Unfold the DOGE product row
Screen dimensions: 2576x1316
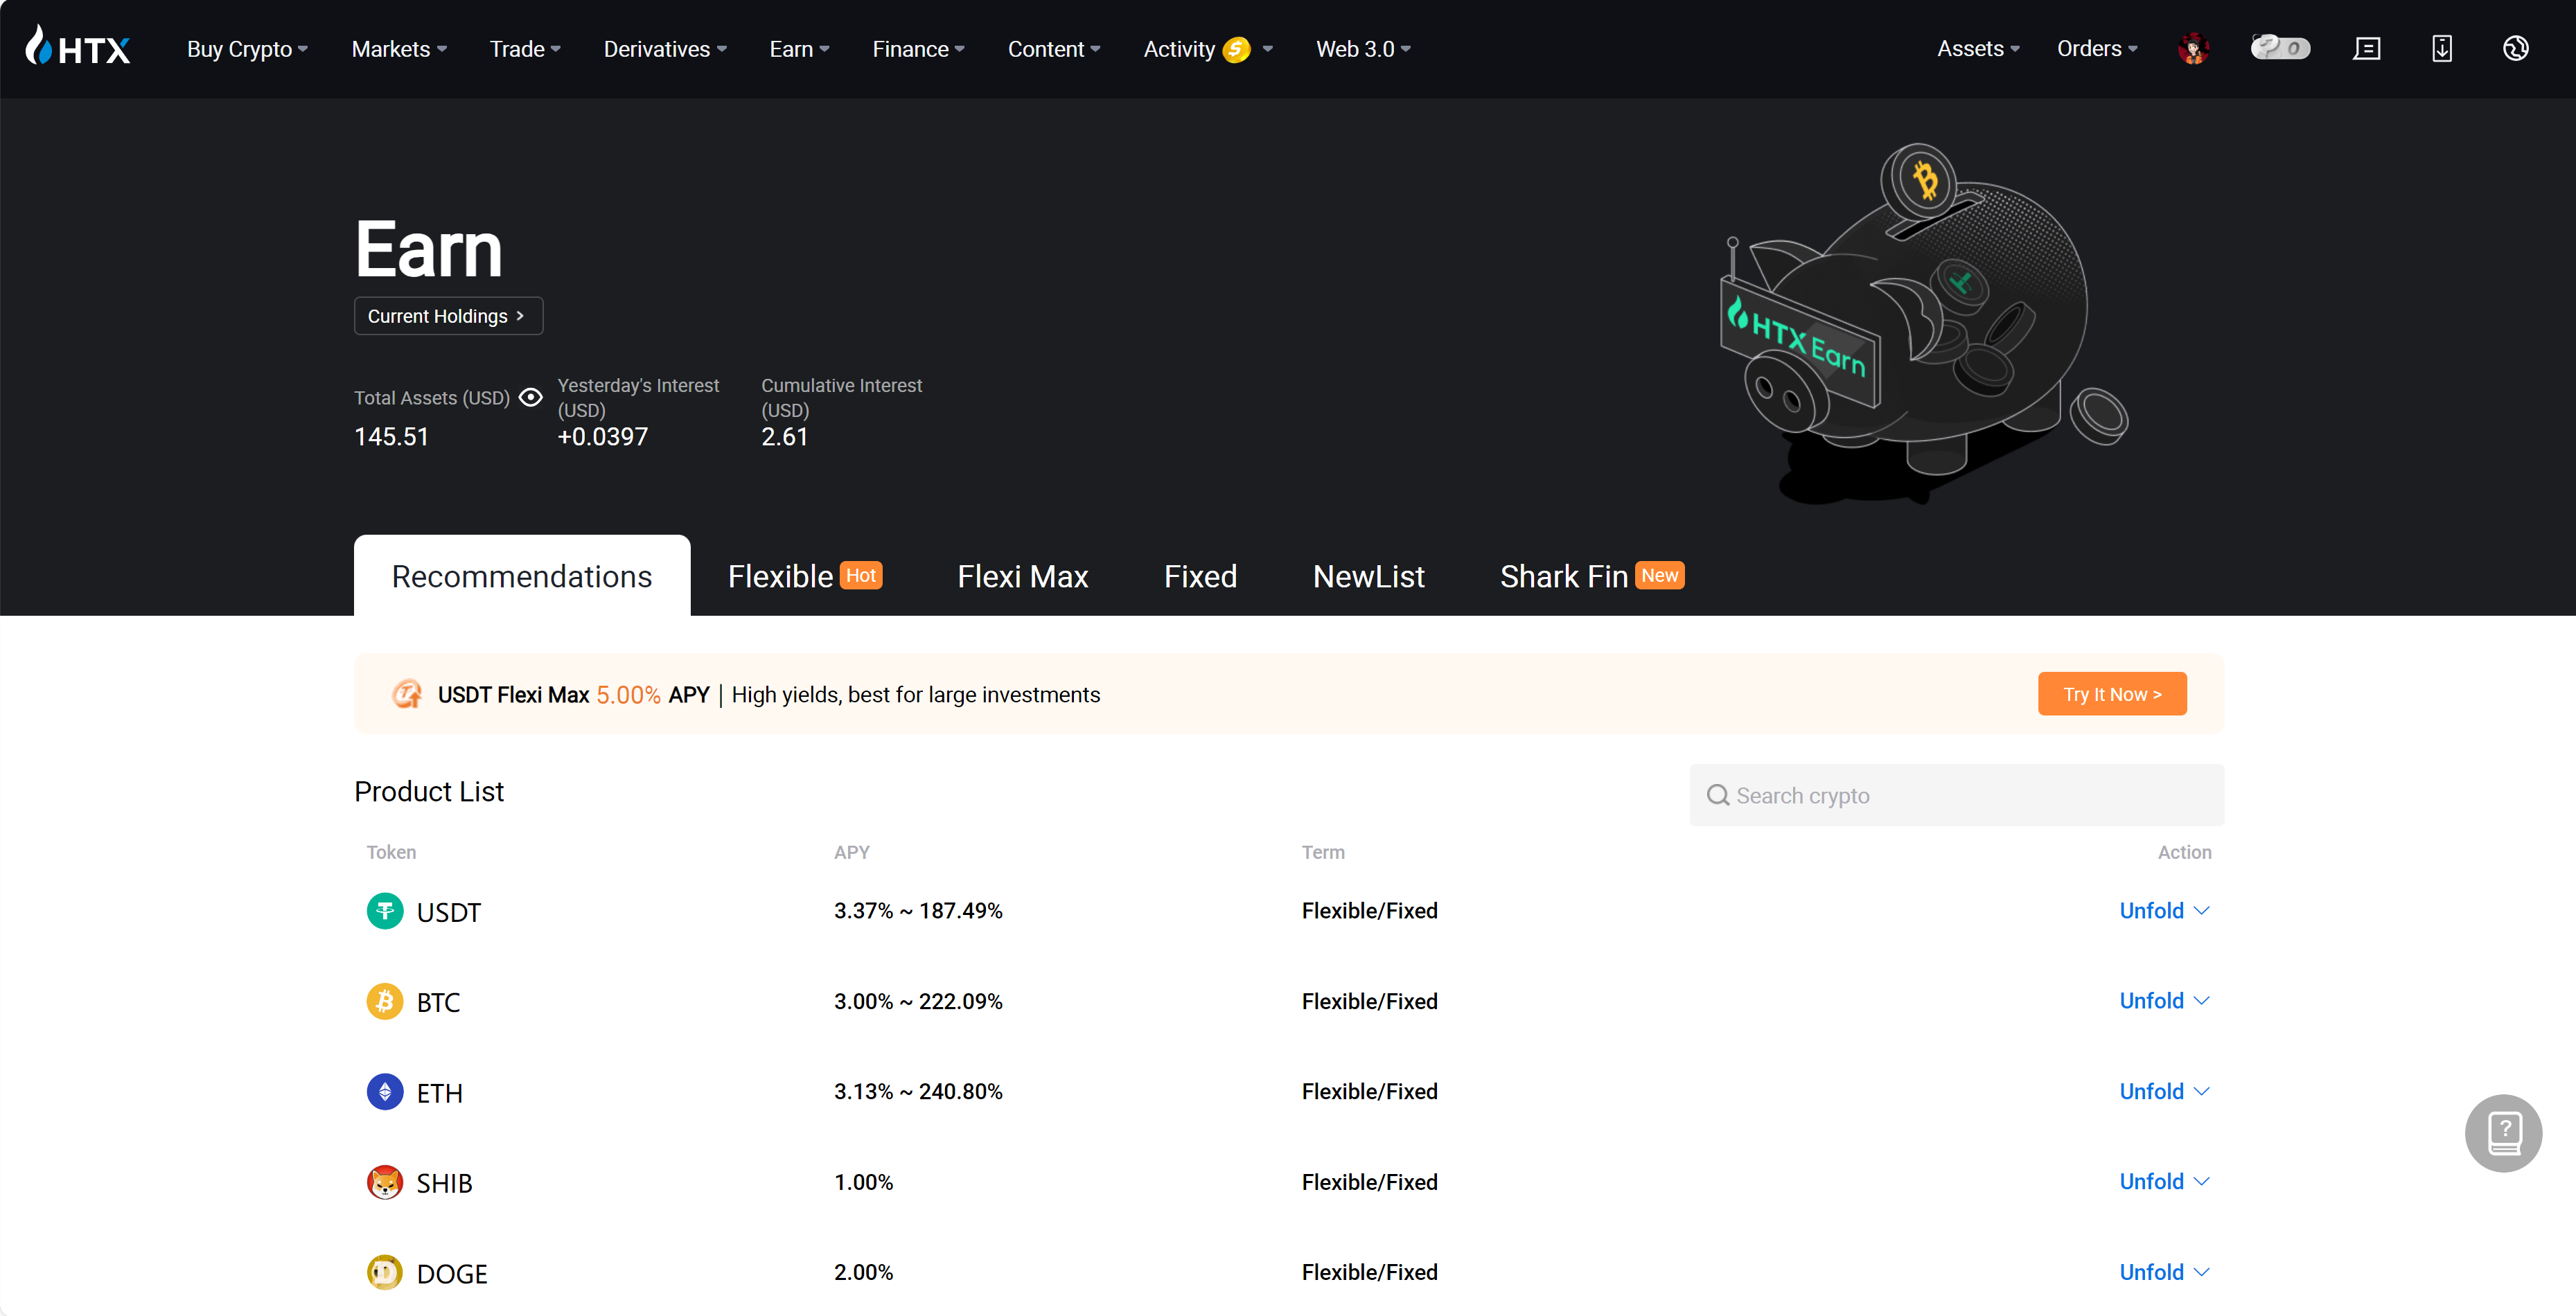[x=2164, y=1272]
